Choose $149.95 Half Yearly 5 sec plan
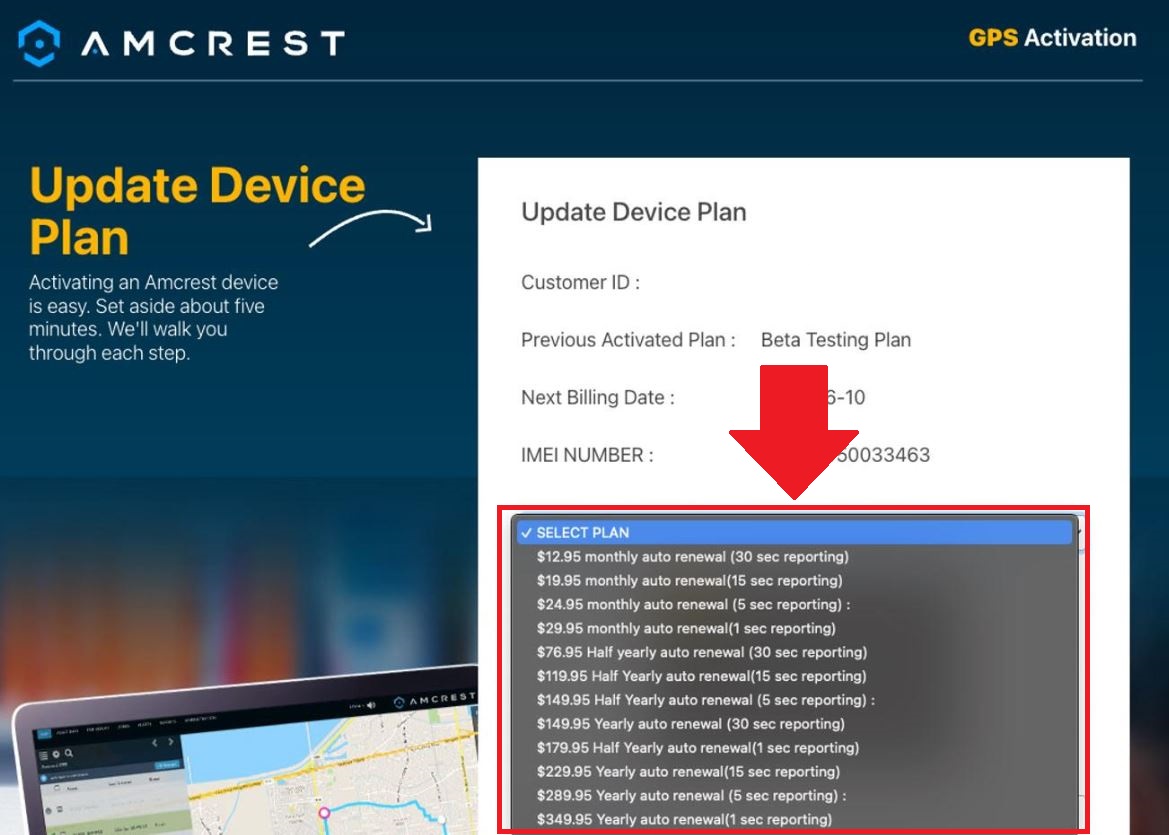The height and width of the screenshot is (835, 1169). coord(793,700)
